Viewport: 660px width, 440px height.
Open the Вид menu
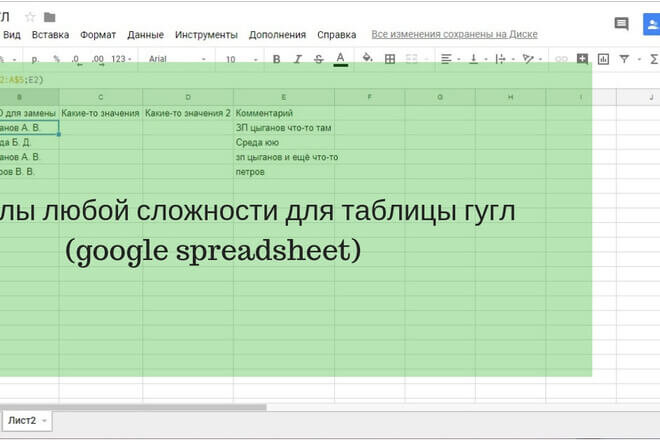click(x=12, y=35)
